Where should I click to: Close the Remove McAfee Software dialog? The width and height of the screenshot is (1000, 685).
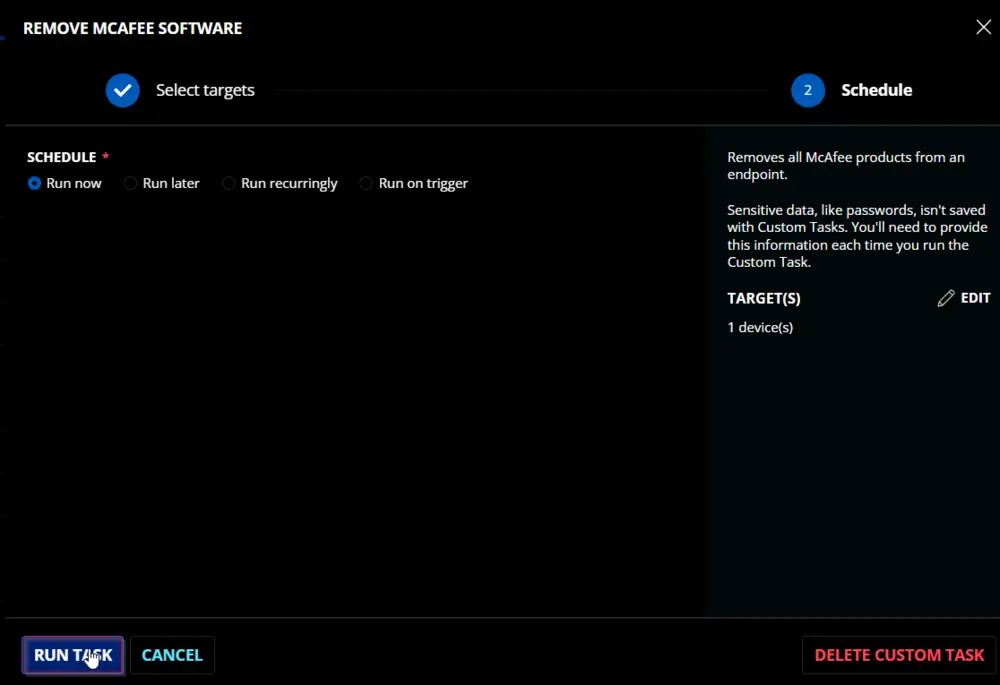coord(983,27)
